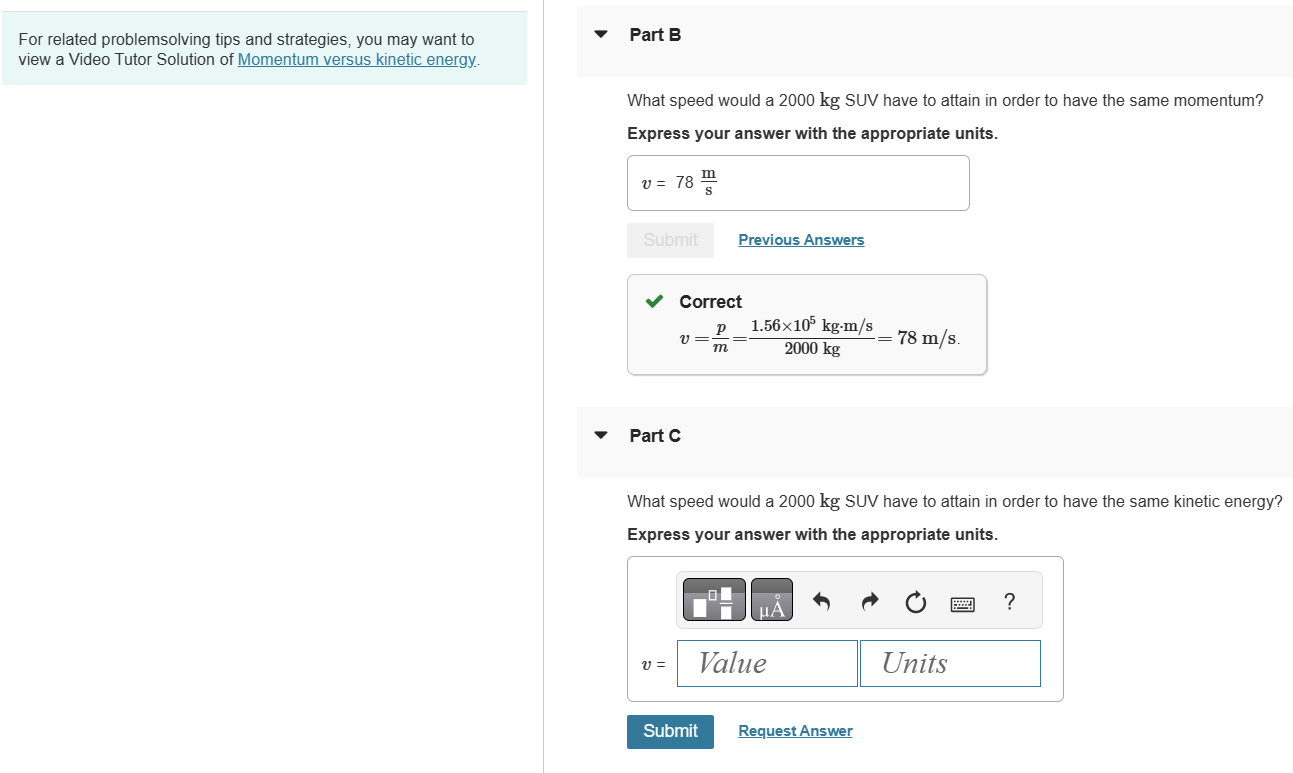The width and height of the screenshot is (1293, 773).
Task: Undo the last equation entry
Action: coord(821,600)
